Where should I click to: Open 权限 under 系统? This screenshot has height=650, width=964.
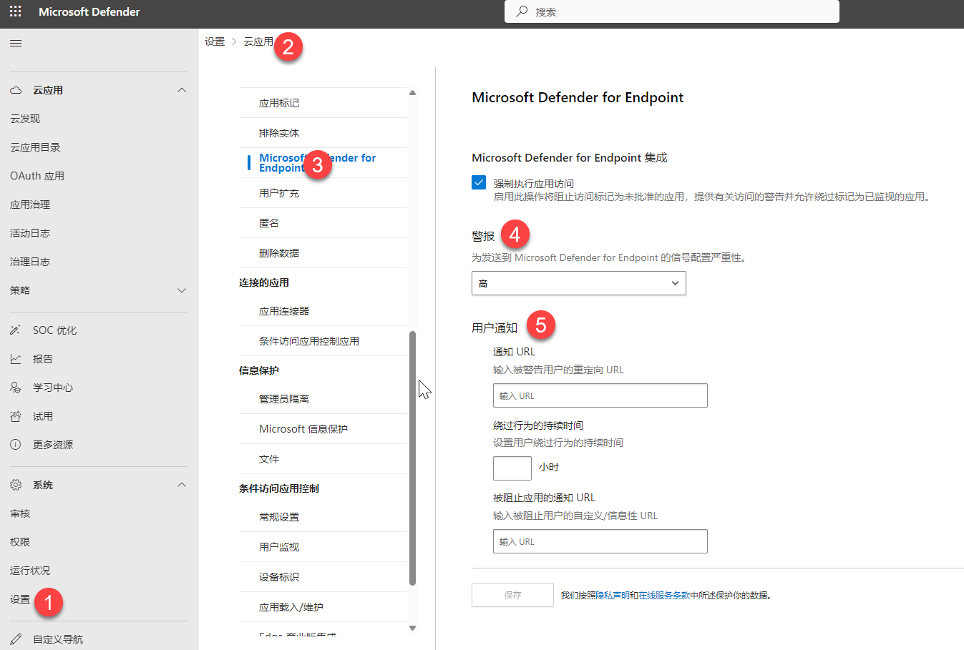(20, 542)
